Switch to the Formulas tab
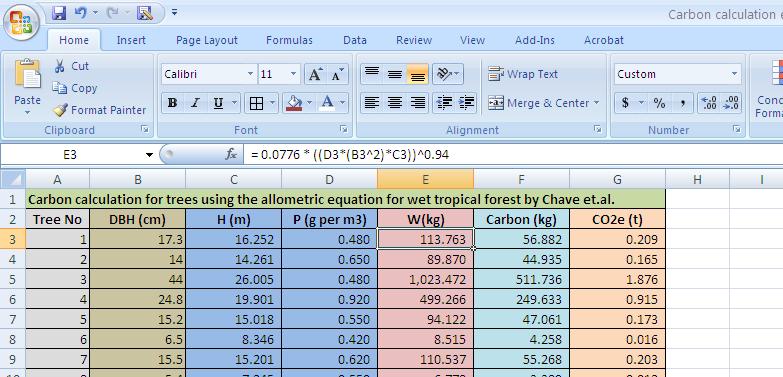Screen dimensions: 783x377 [289, 40]
